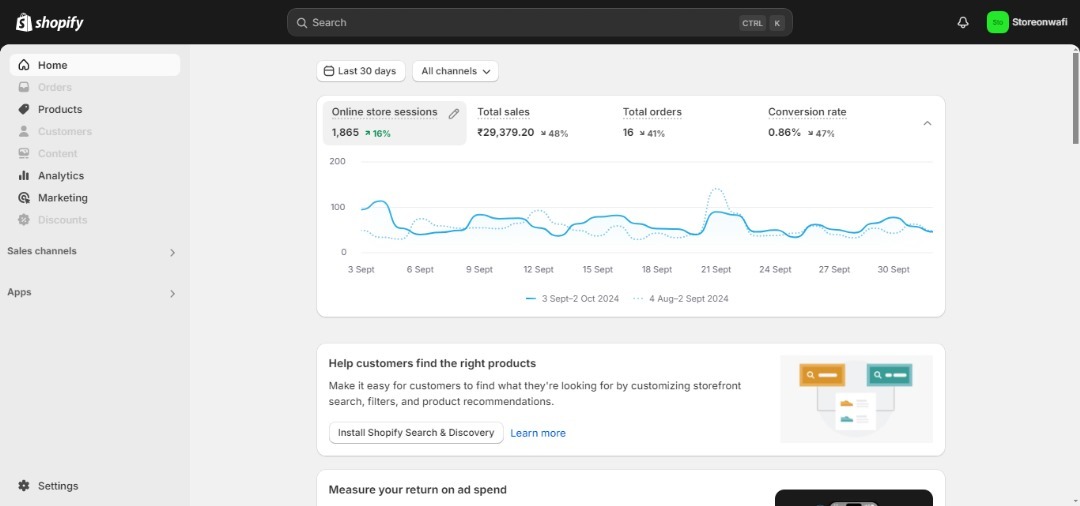Click Install Shopify Search & Discovery button
The width and height of the screenshot is (1080, 506).
(x=416, y=433)
